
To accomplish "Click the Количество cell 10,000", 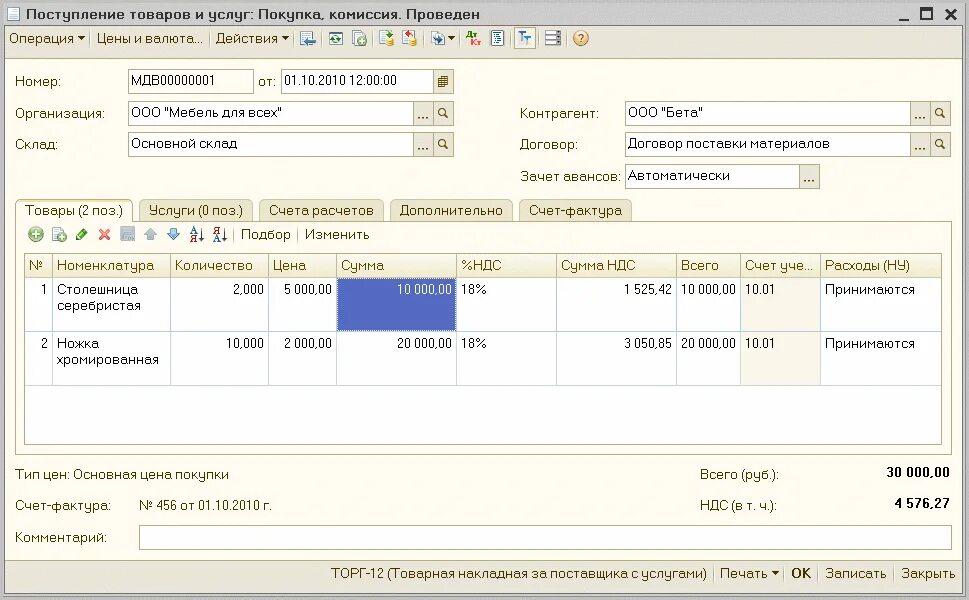I will pyautogui.click(x=219, y=358).
